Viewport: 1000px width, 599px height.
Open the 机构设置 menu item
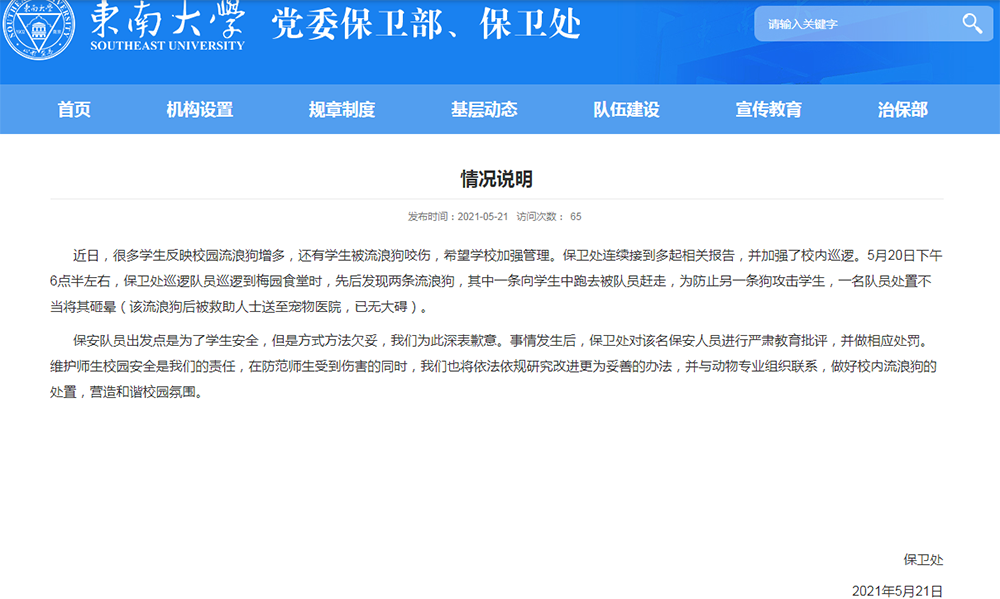[x=200, y=110]
